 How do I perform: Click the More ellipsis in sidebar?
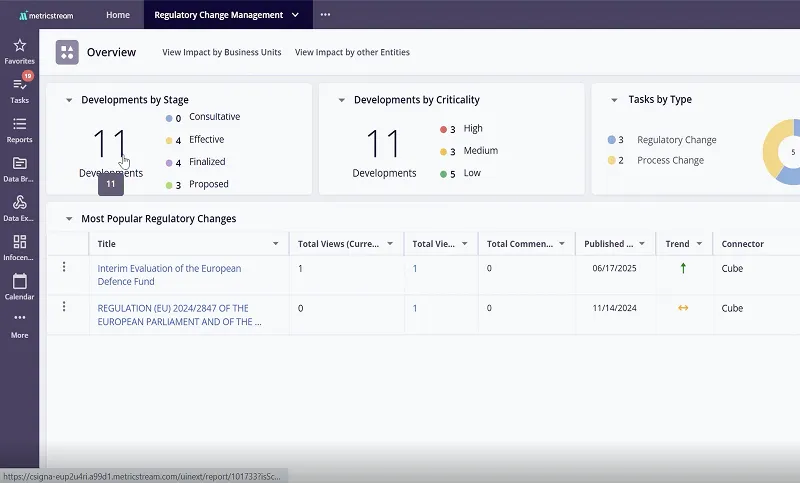click(x=19, y=319)
